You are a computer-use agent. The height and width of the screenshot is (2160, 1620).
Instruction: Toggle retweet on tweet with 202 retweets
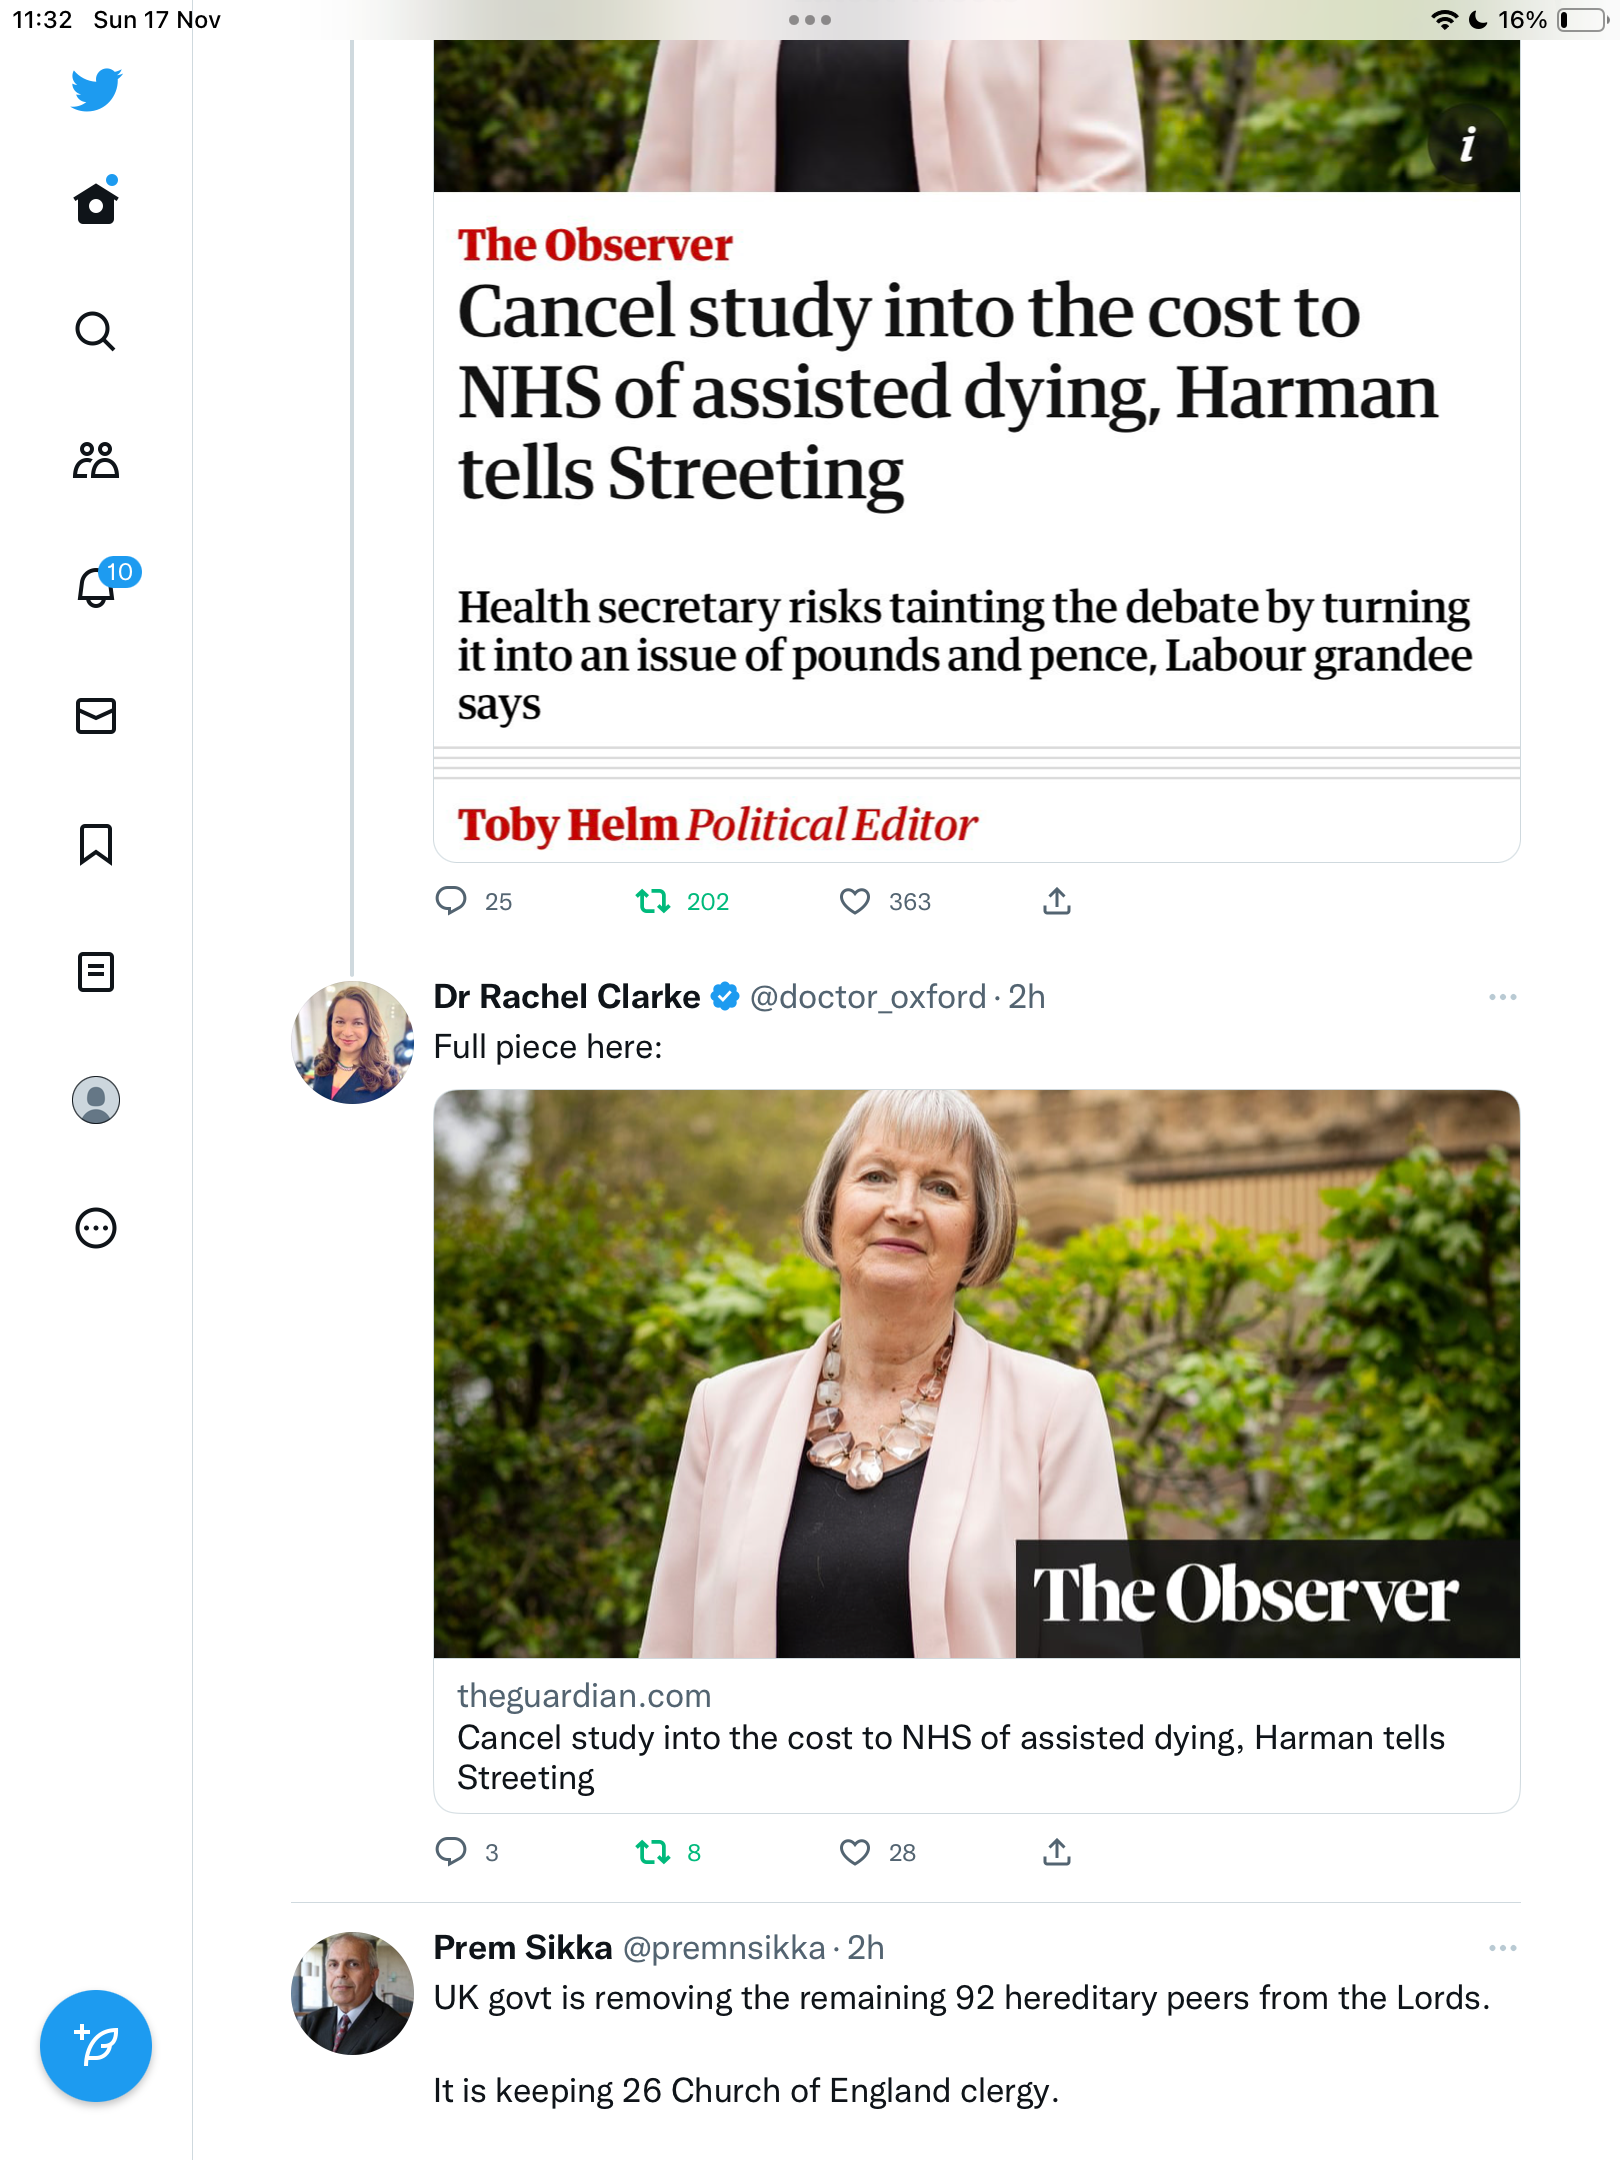click(653, 902)
